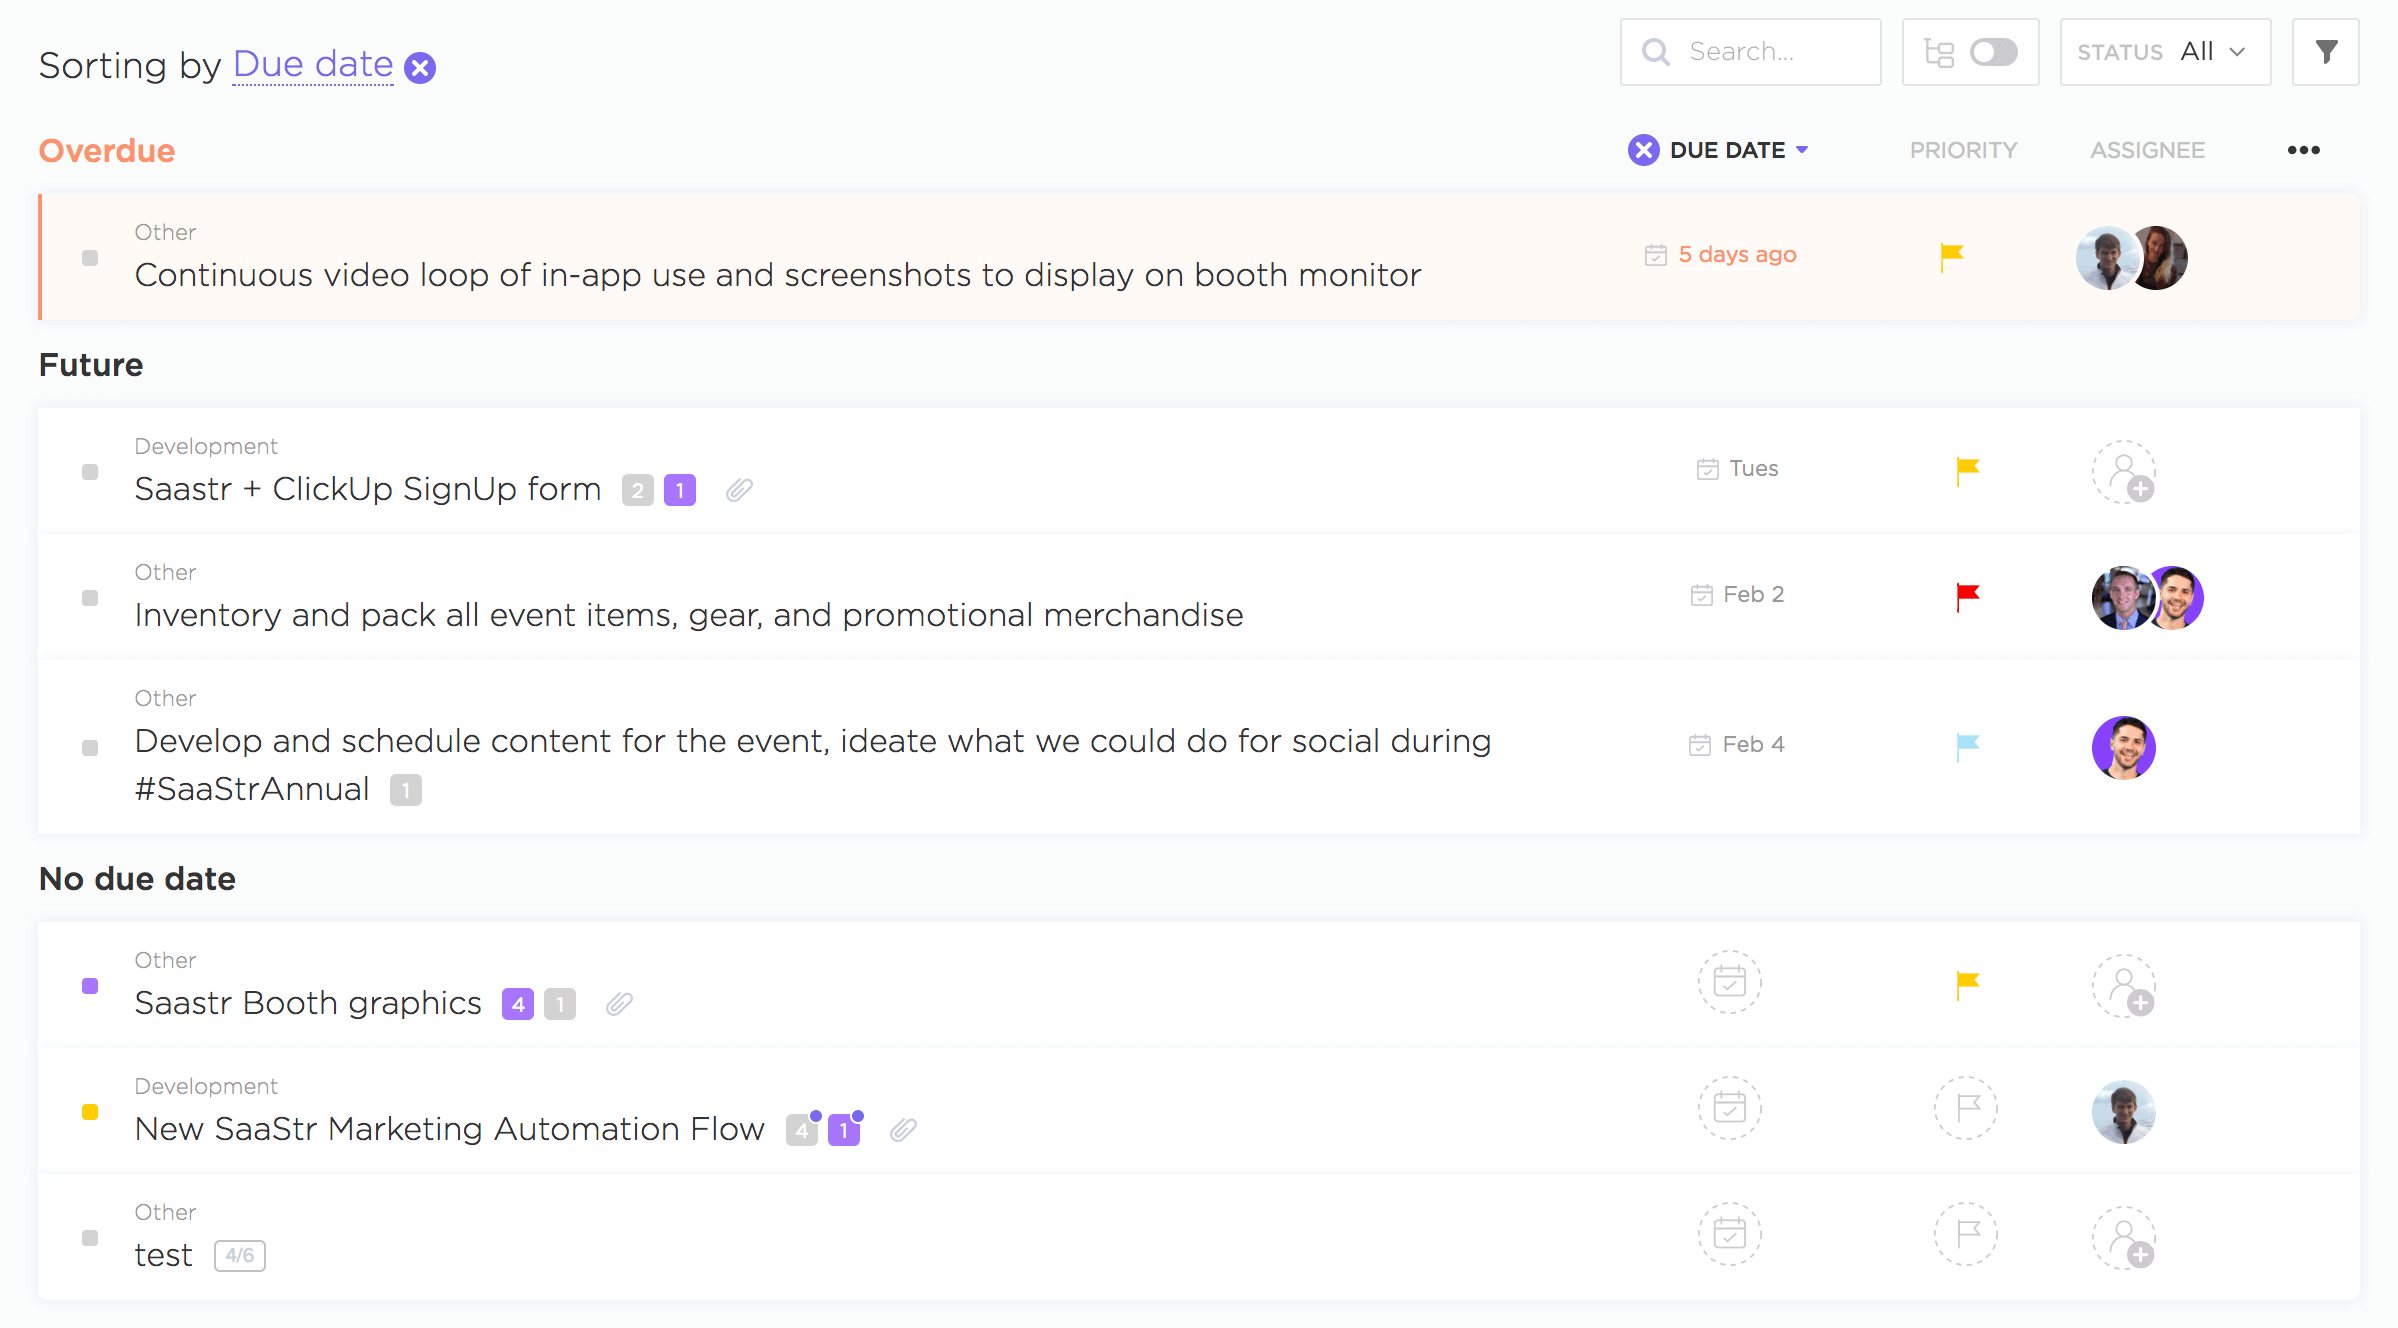Open the filter funnel icon
2398x1328 pixels.
(x=2325, y=52)
